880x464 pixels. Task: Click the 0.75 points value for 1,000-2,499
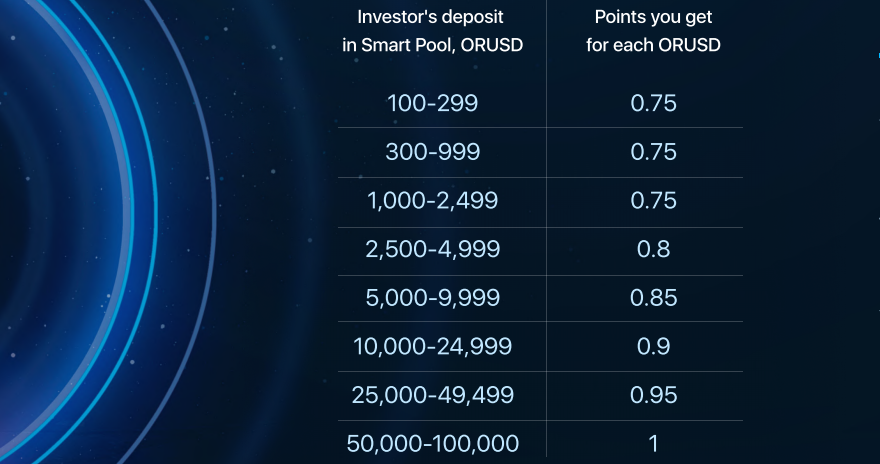tap(653, 201)
